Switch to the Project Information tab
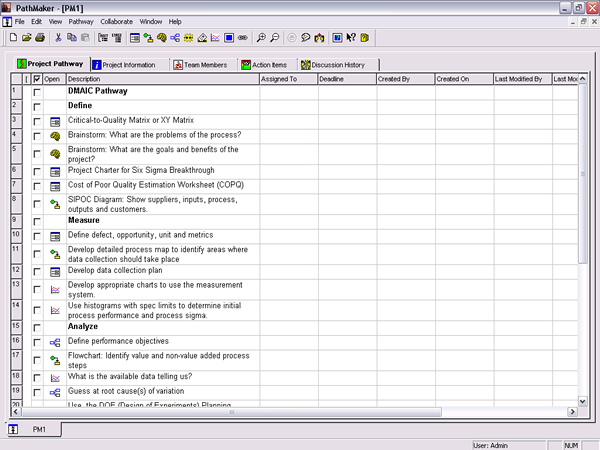This screenshot has height=450, width=600. [129, 65]
